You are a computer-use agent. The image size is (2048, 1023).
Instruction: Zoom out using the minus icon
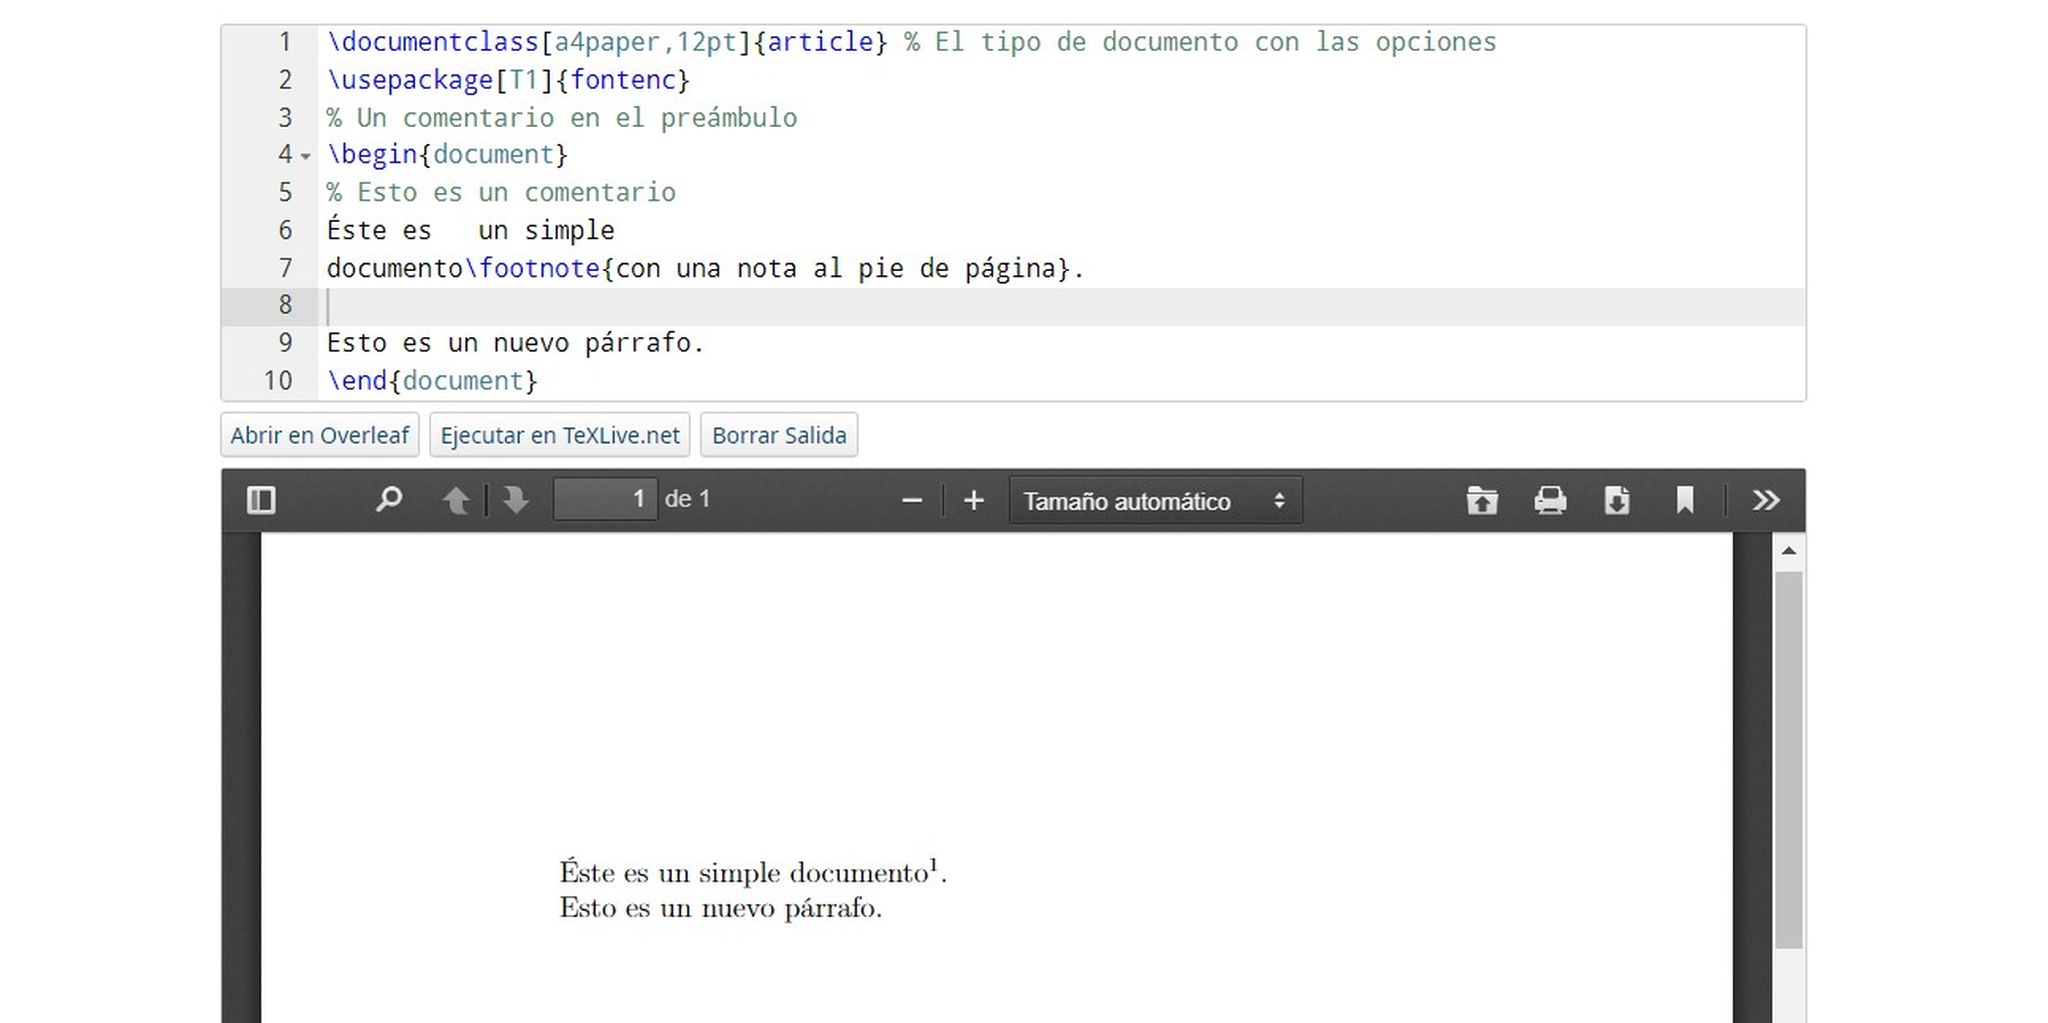[x=911, y=500]
